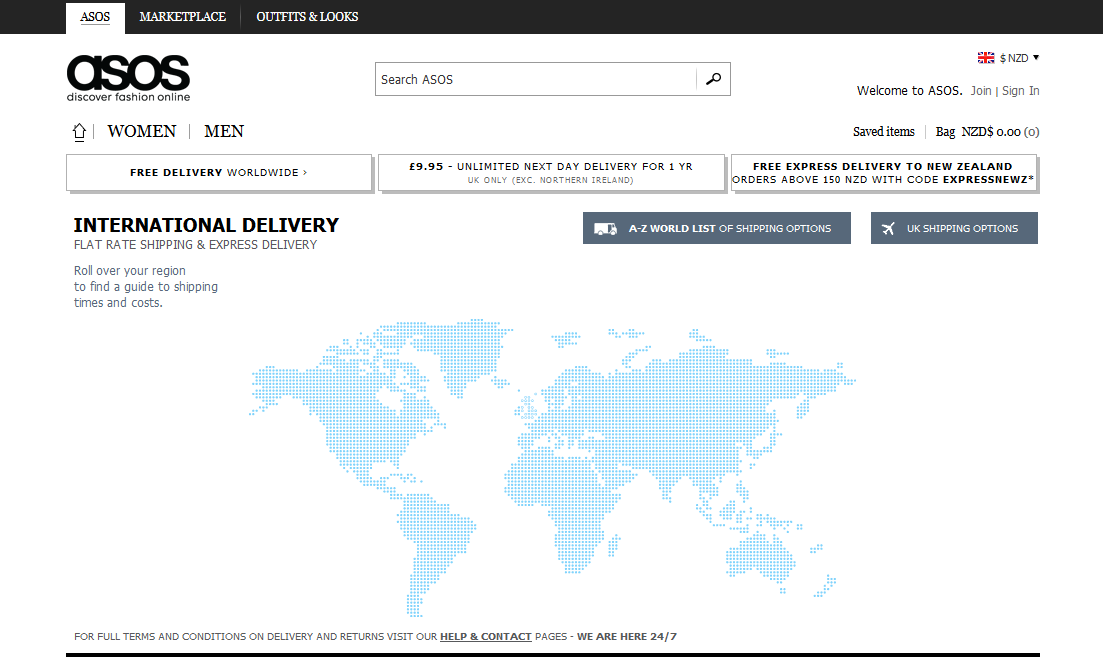Click the Sign In link
The image size is (1103, 667).
[x=1020, y=91]
